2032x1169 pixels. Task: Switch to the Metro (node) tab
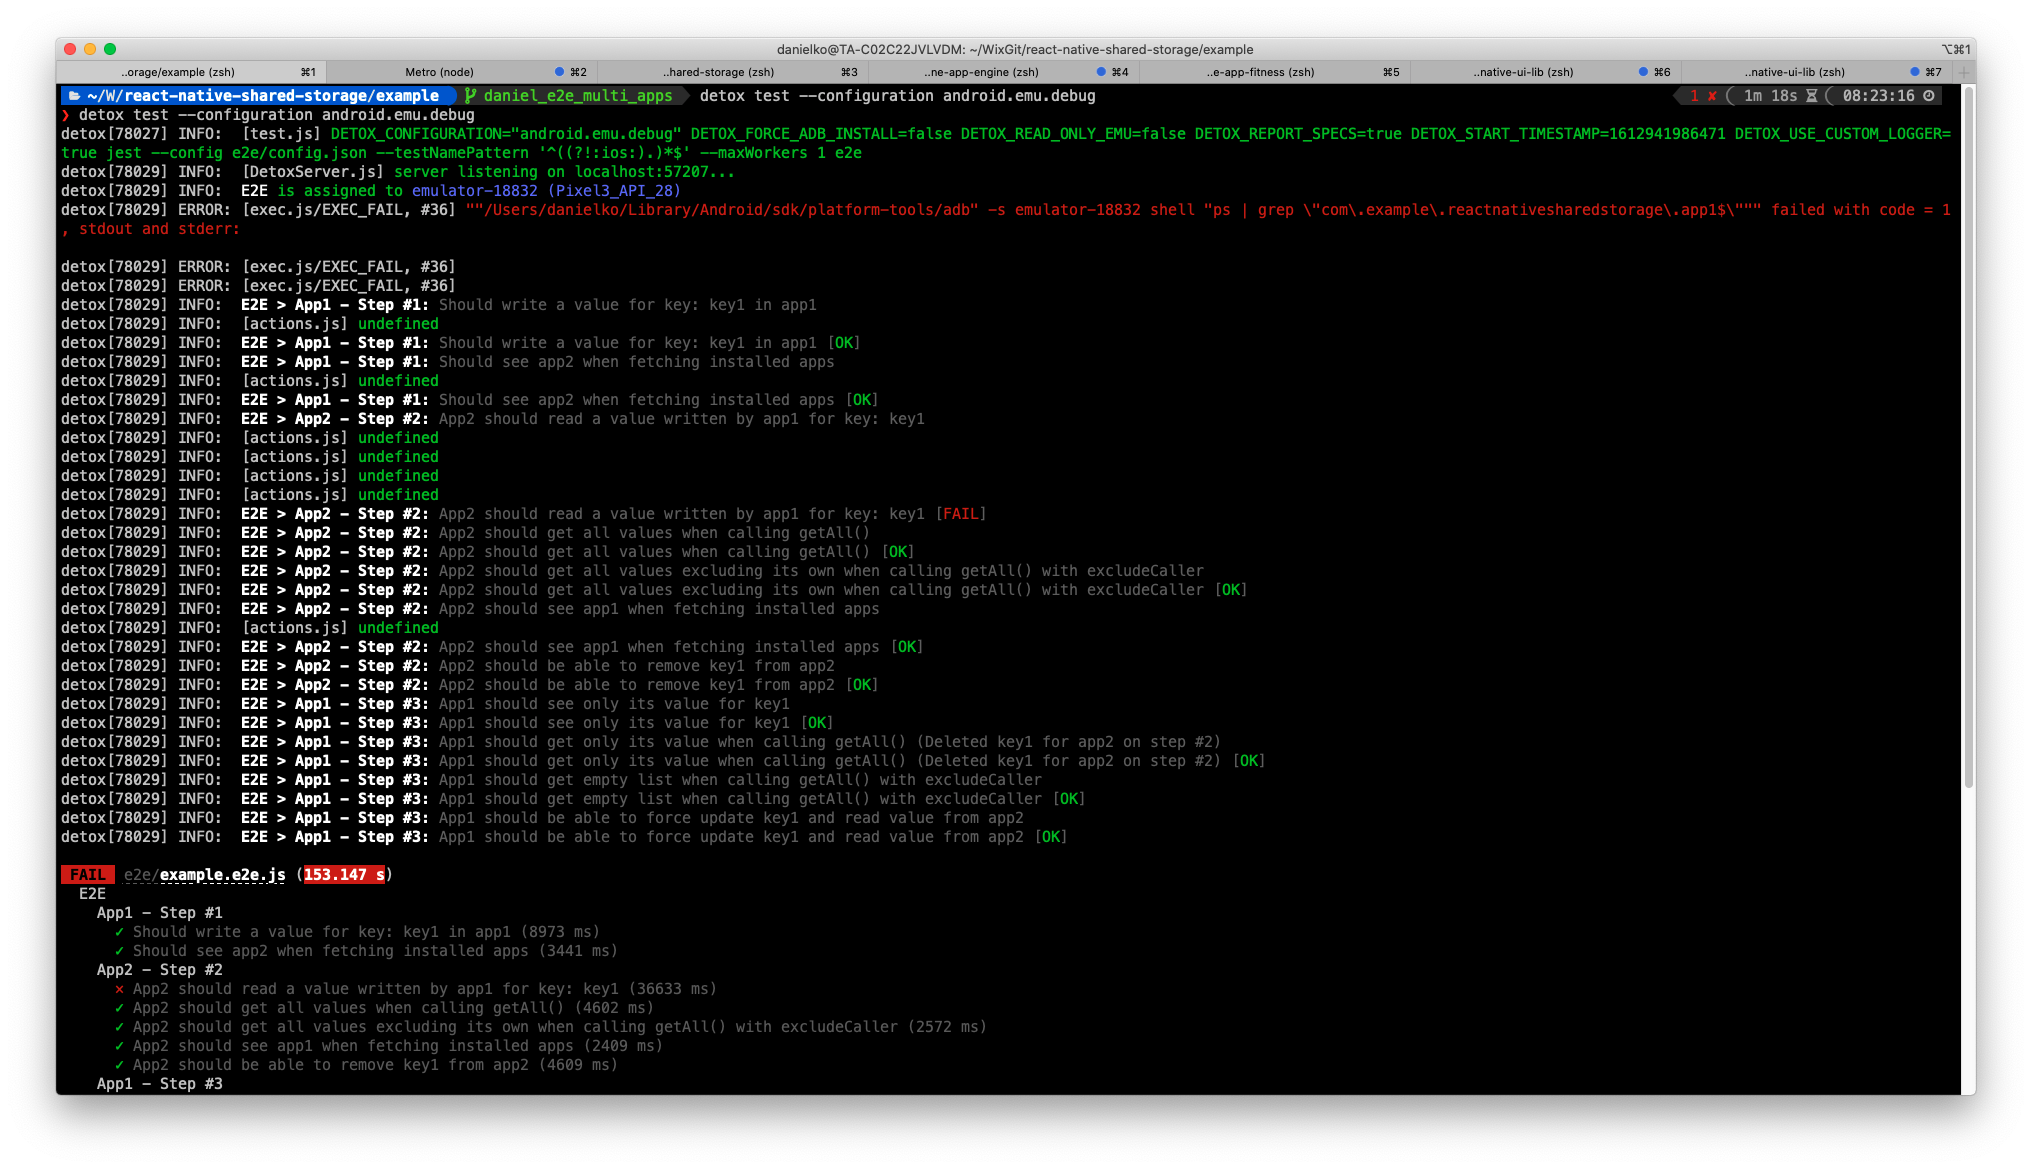click(x=440, y=71)
